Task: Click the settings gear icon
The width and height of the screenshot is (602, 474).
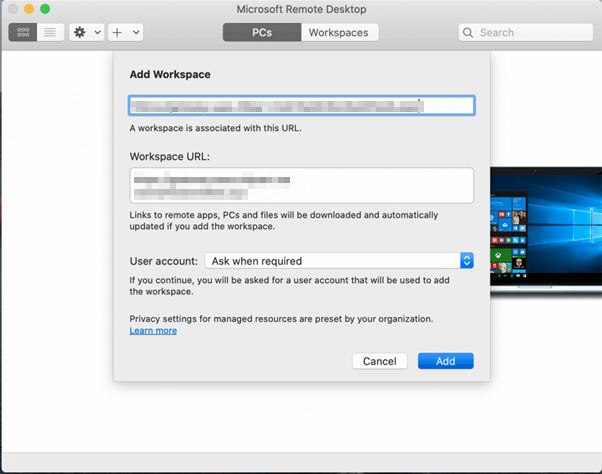Action: click(80, 32)
